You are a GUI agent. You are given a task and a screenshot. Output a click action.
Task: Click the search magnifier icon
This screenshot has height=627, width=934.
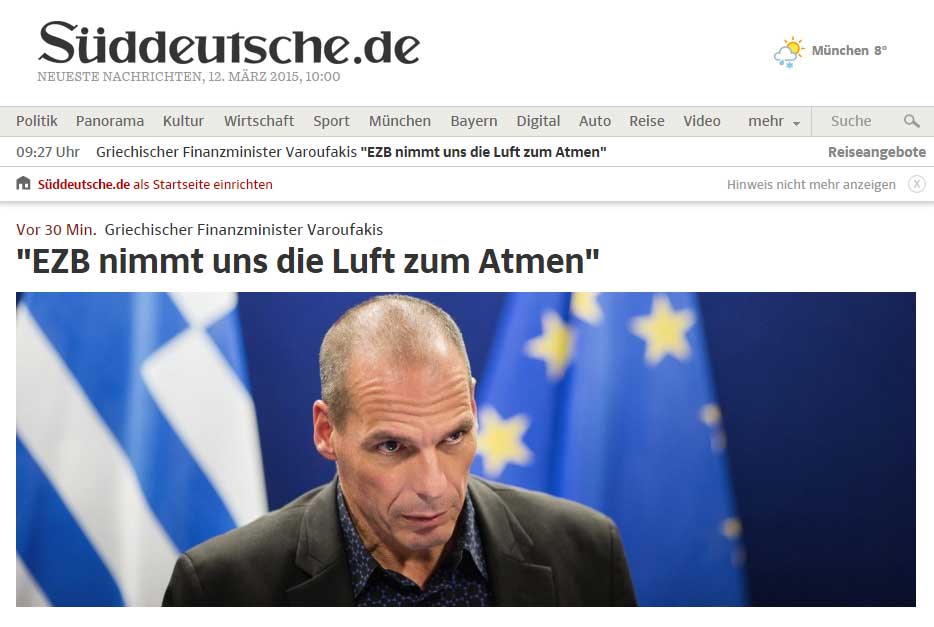[x=911, y=121]
